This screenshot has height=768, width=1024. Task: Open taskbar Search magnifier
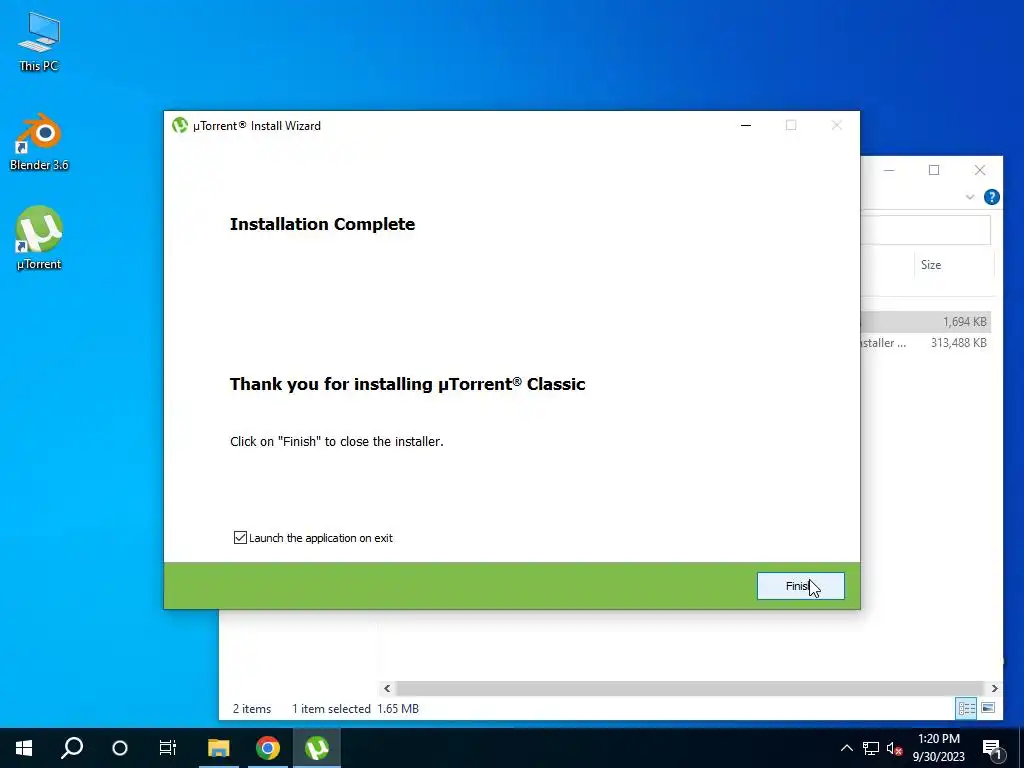[72, 748]
